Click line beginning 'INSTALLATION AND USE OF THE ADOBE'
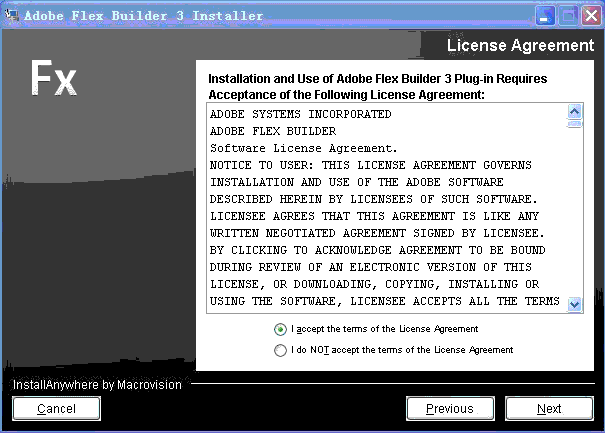The width and height of the screenshot is (605, 433). [x=357, y=182]
